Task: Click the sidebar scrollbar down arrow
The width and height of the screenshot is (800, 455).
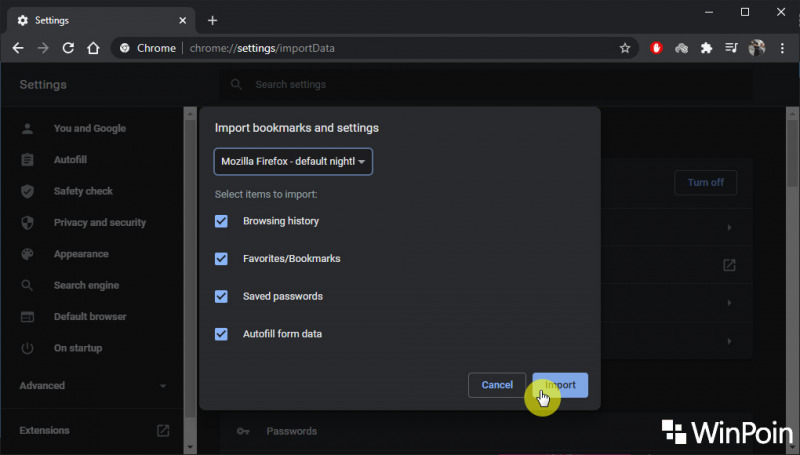Action: pyautogui.click(x=190, y=447)
